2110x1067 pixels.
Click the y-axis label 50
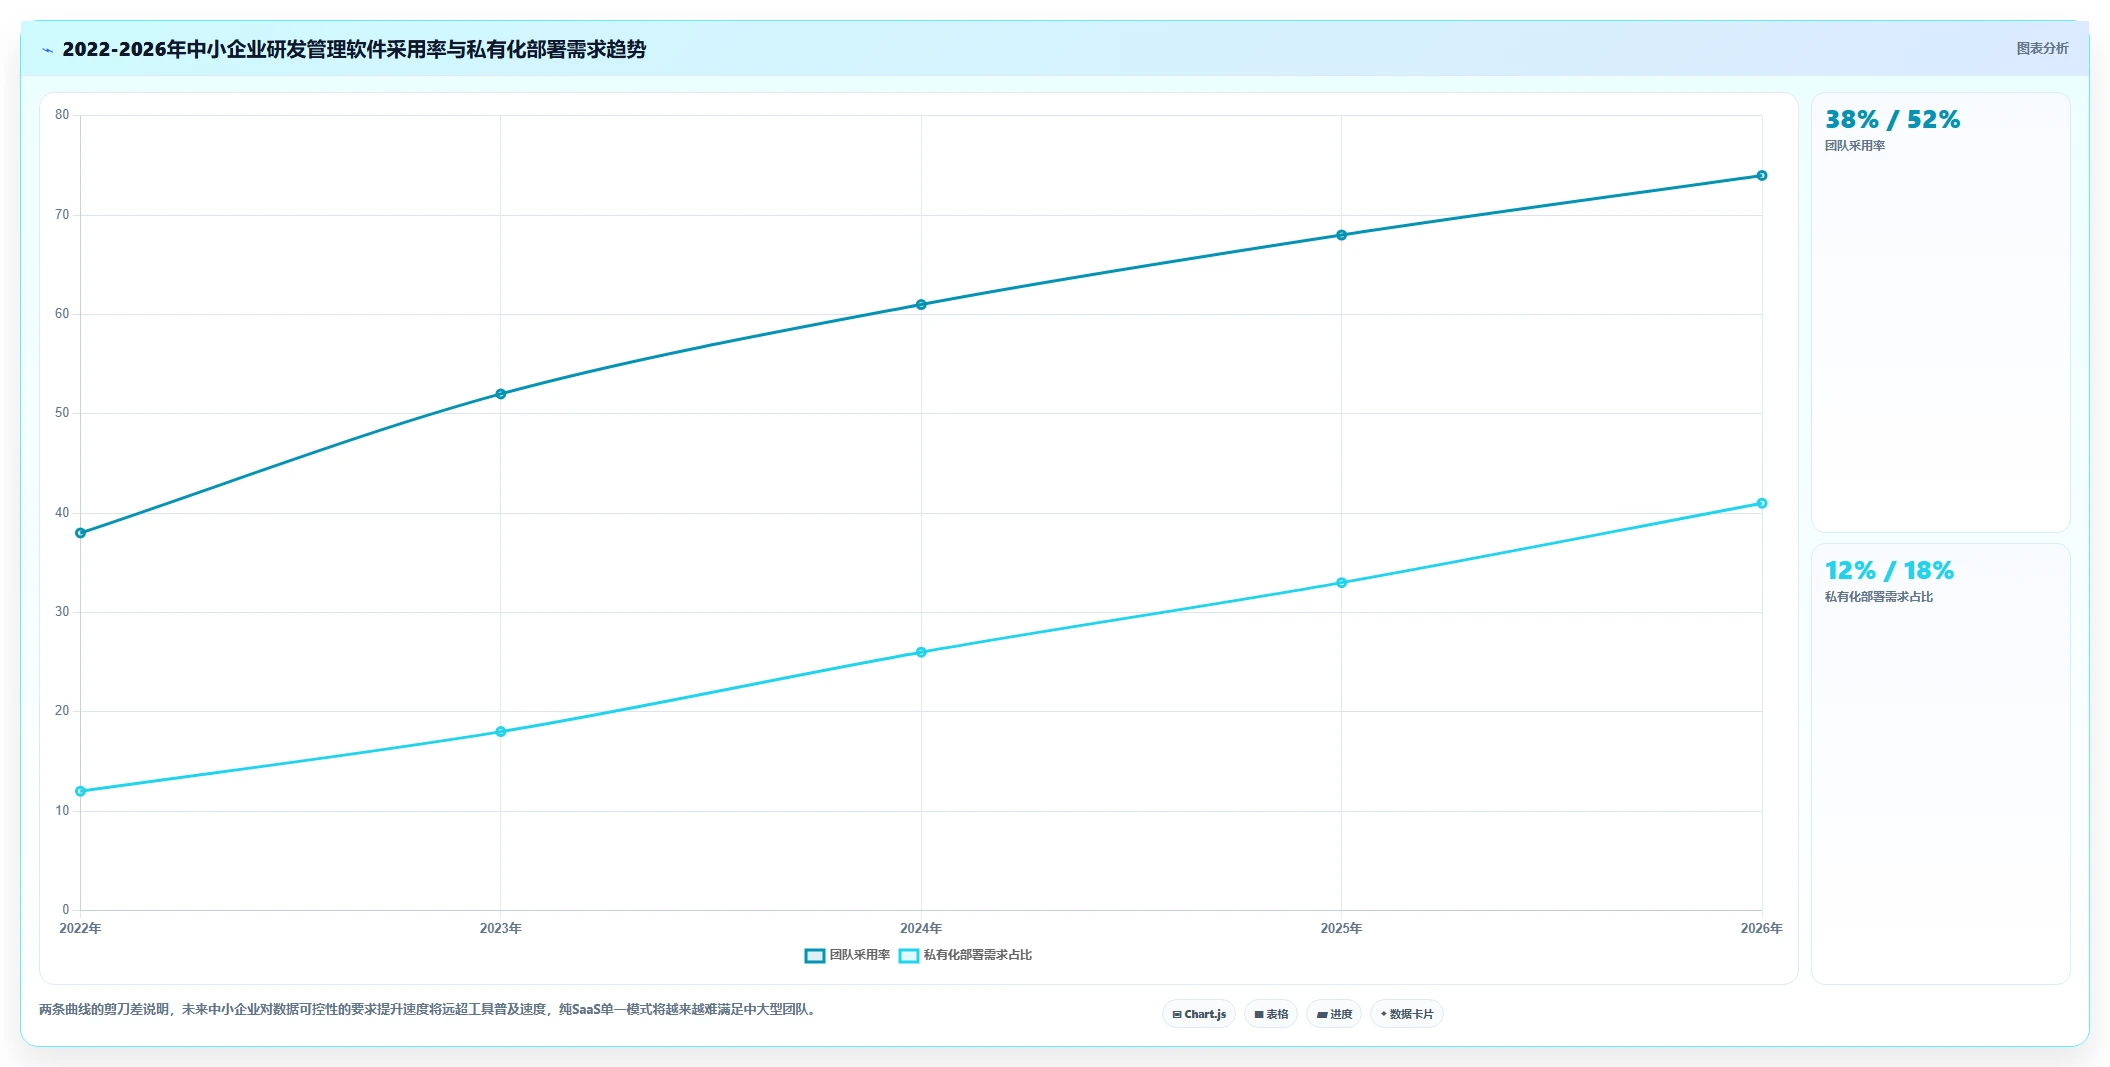62,413
